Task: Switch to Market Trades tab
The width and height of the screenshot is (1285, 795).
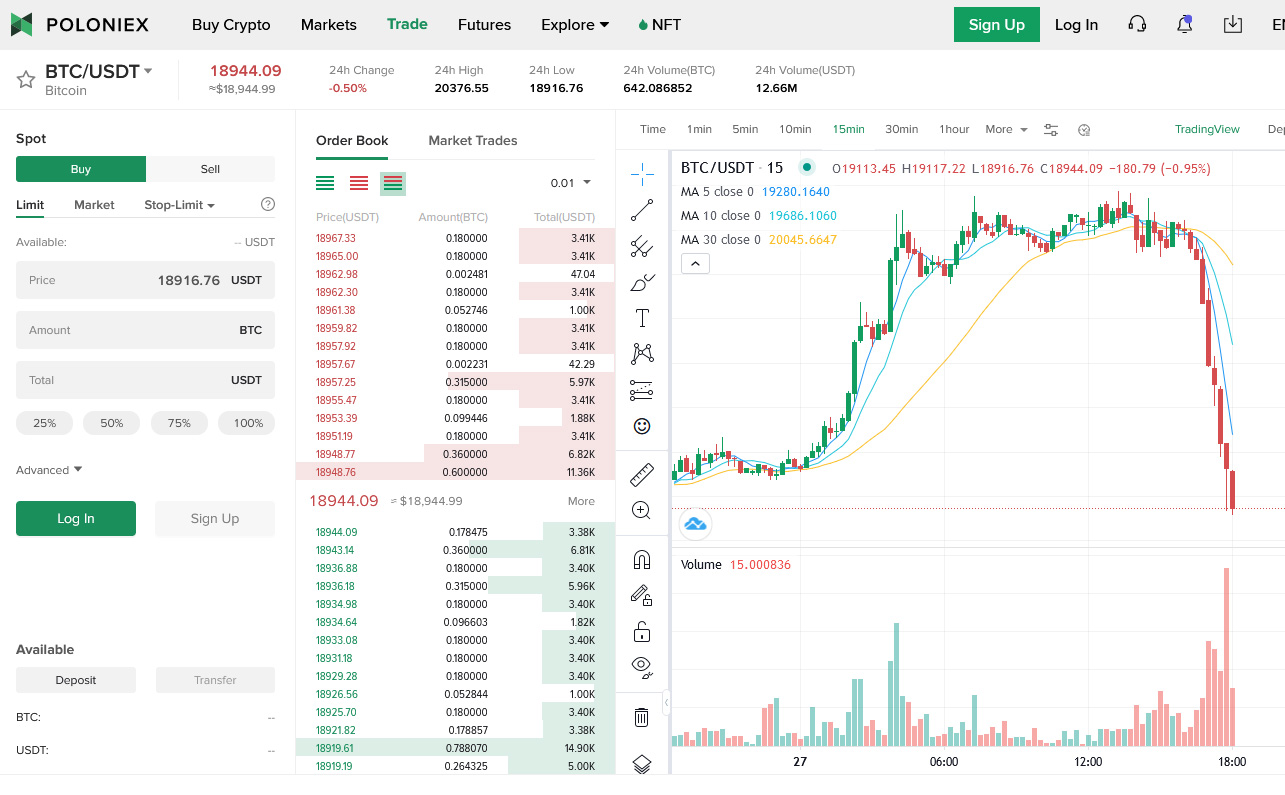Action: pos(473,140)
